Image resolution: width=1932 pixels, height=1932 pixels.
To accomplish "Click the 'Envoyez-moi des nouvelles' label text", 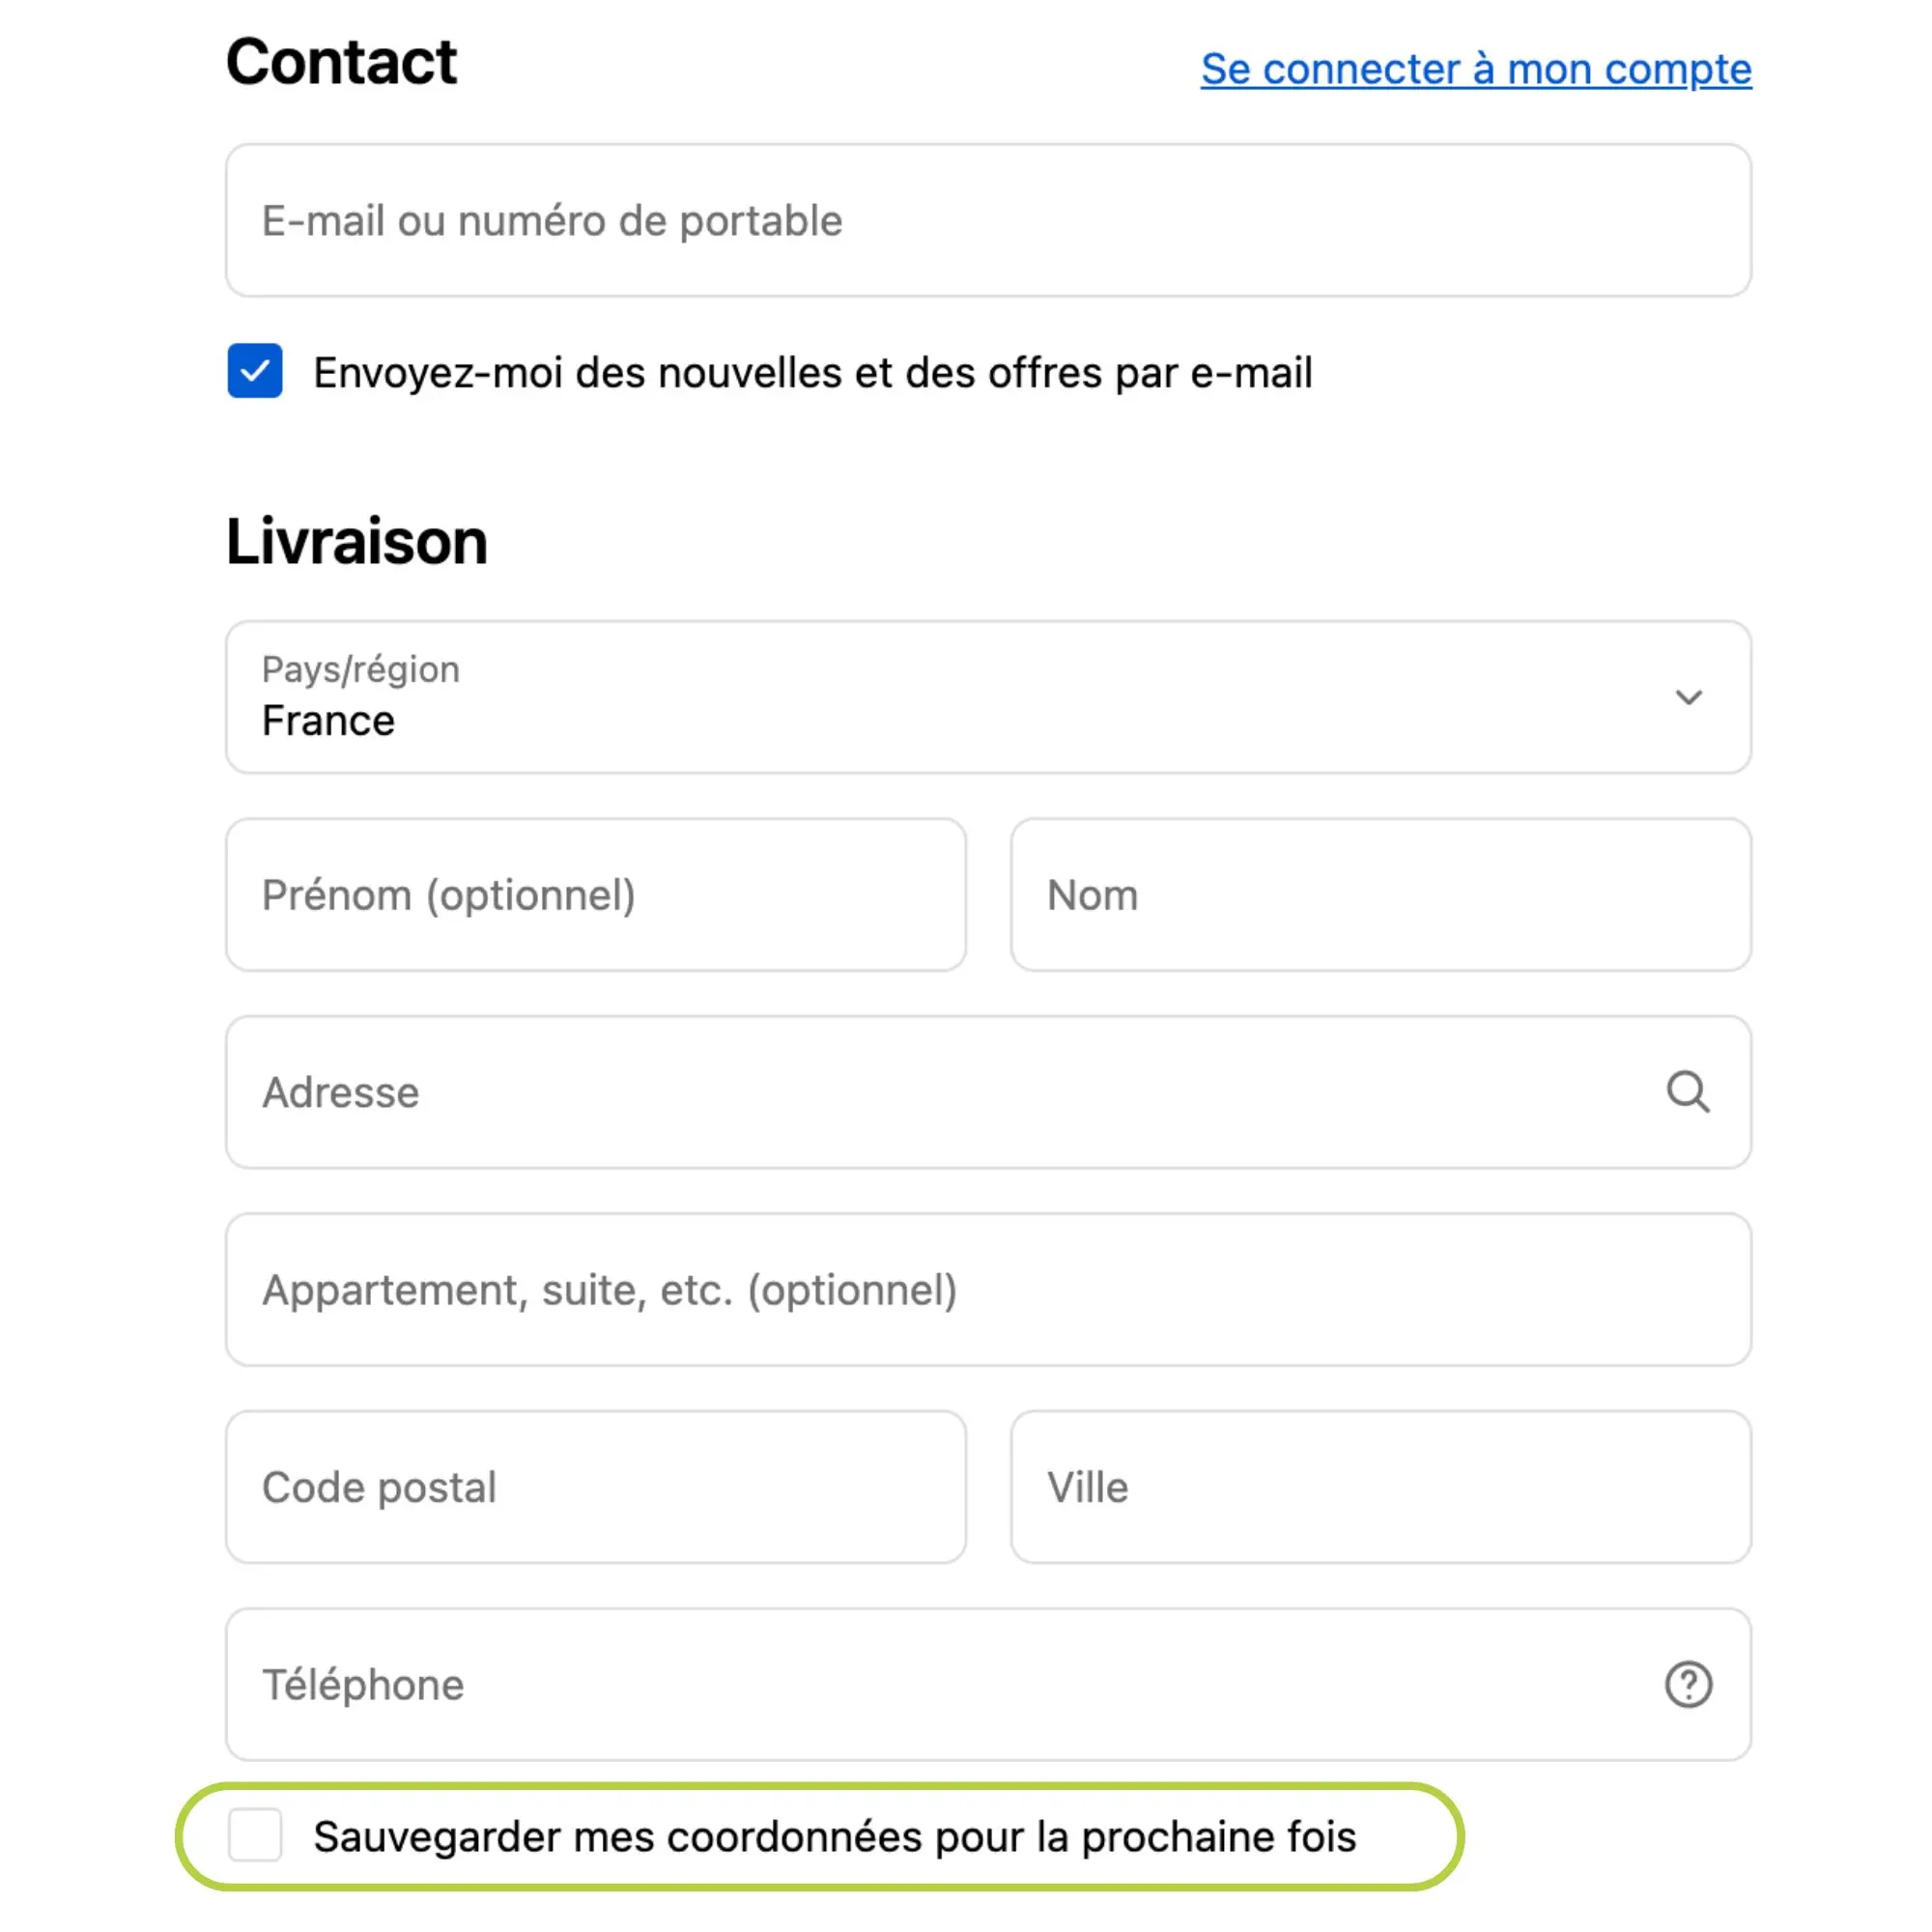I will (812, 373).
